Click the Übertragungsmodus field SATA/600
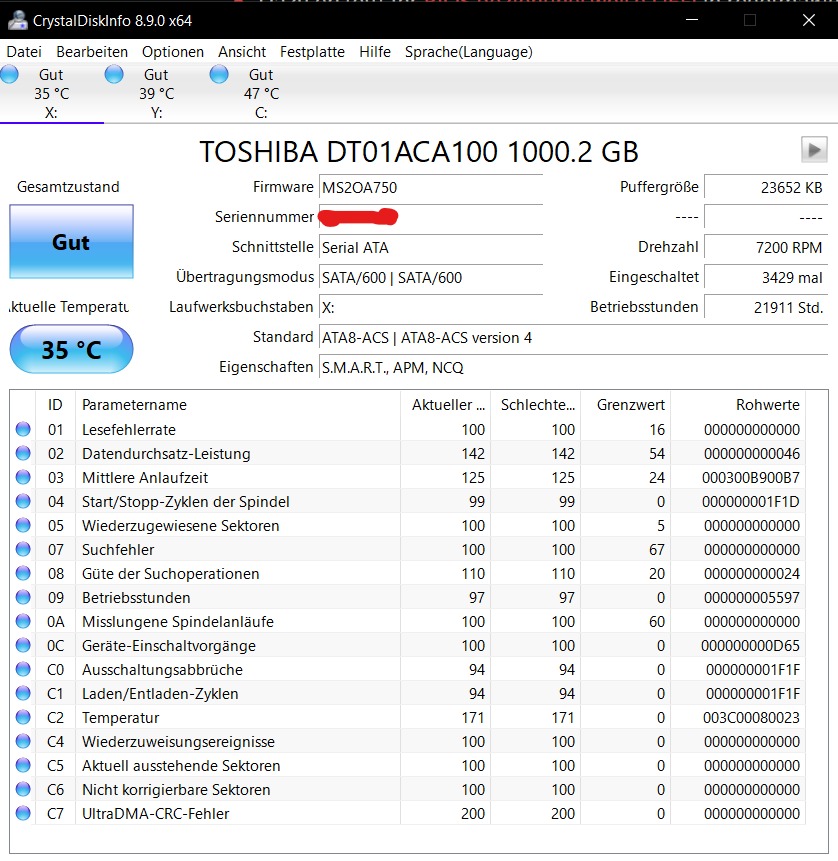The height and width of the screenshot is (861, 838). 431,278
